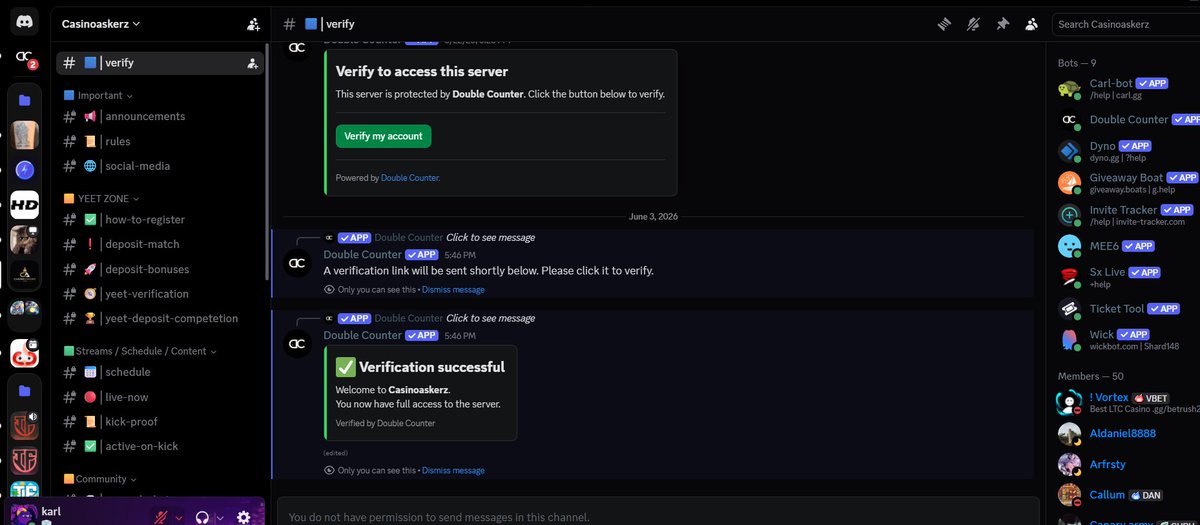Image resolution: width=1200 pixels, height=525 pixels.
Task: Select the verify channel in sidebar
Action: [x=160, y=62]
